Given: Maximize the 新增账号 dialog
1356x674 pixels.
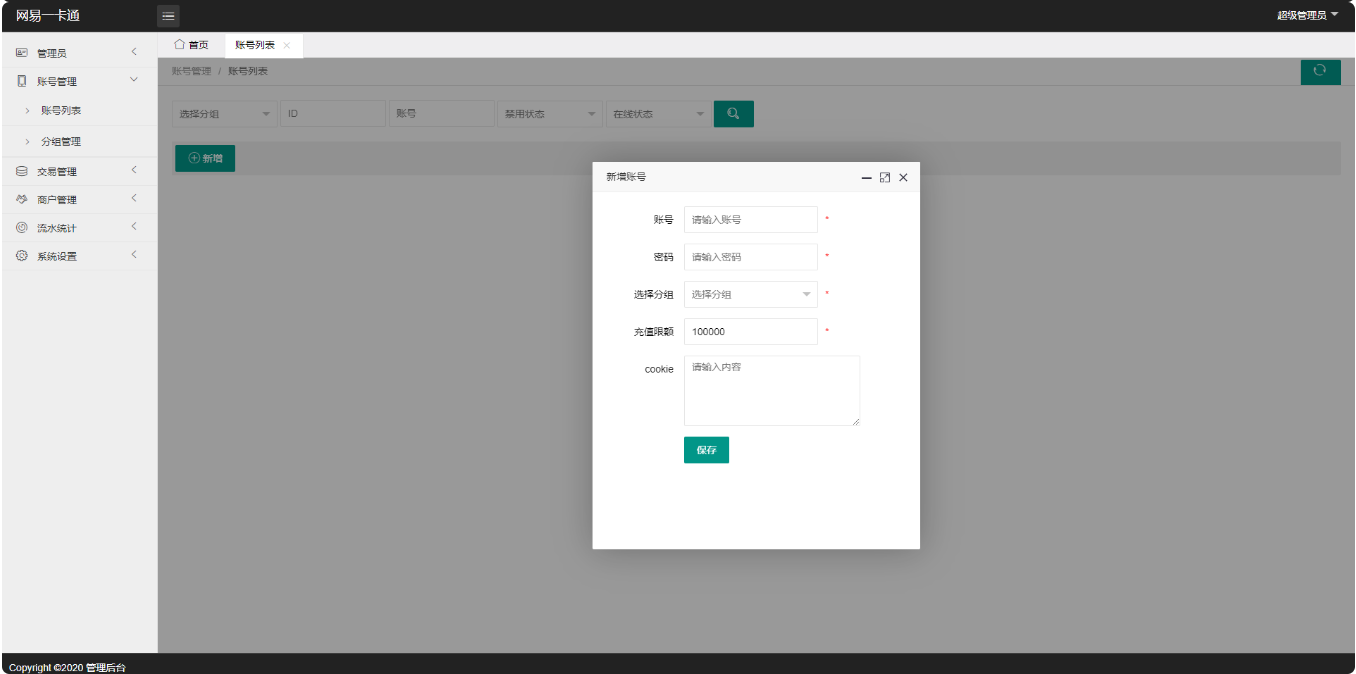Looking at the screenshot, I should [x=885, y=177].
